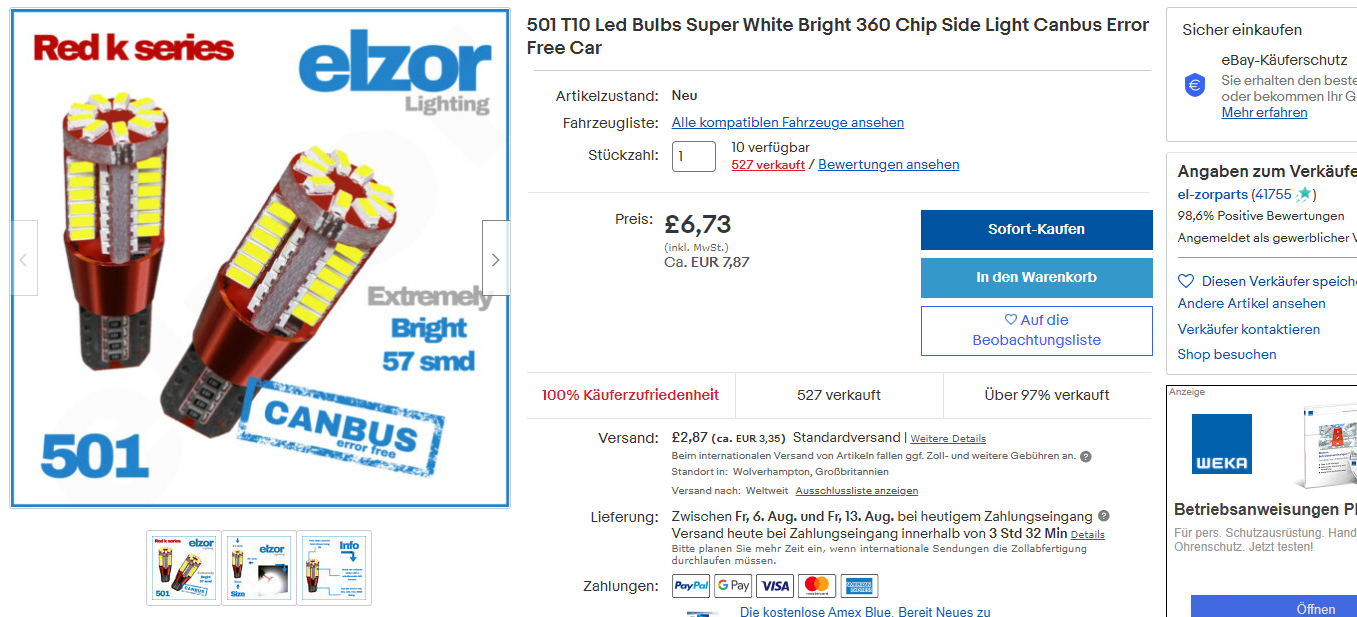
Task: Click the Visa card icon
Action: [x=775, y=586]
